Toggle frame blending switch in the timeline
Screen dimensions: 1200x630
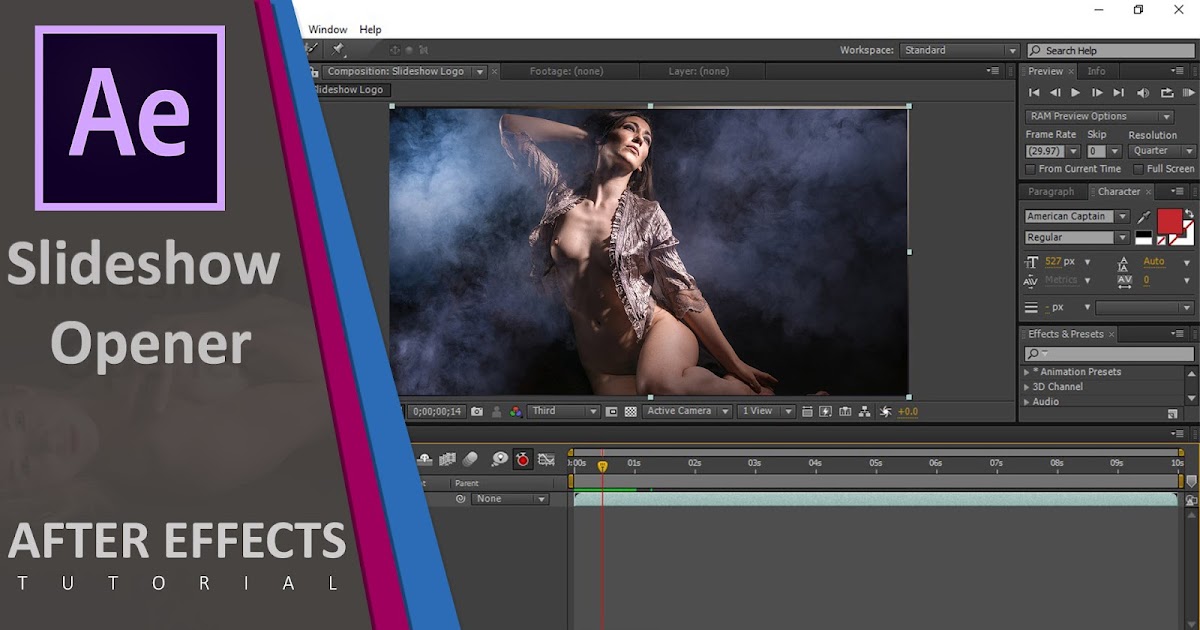pos(447,459)
